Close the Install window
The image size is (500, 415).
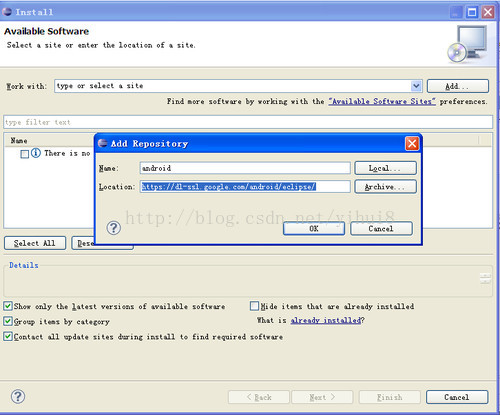pyautogui.click(x=488, y=12)
